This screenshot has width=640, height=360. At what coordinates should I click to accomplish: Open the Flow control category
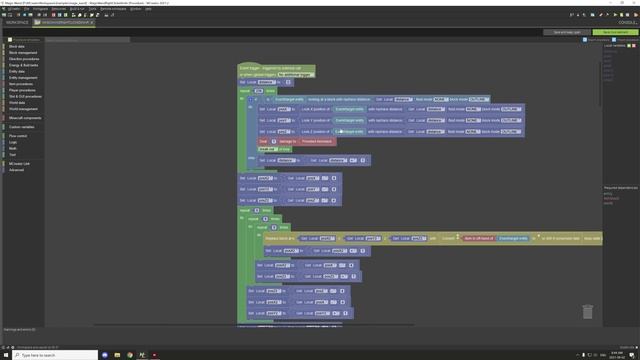(18, 136)
